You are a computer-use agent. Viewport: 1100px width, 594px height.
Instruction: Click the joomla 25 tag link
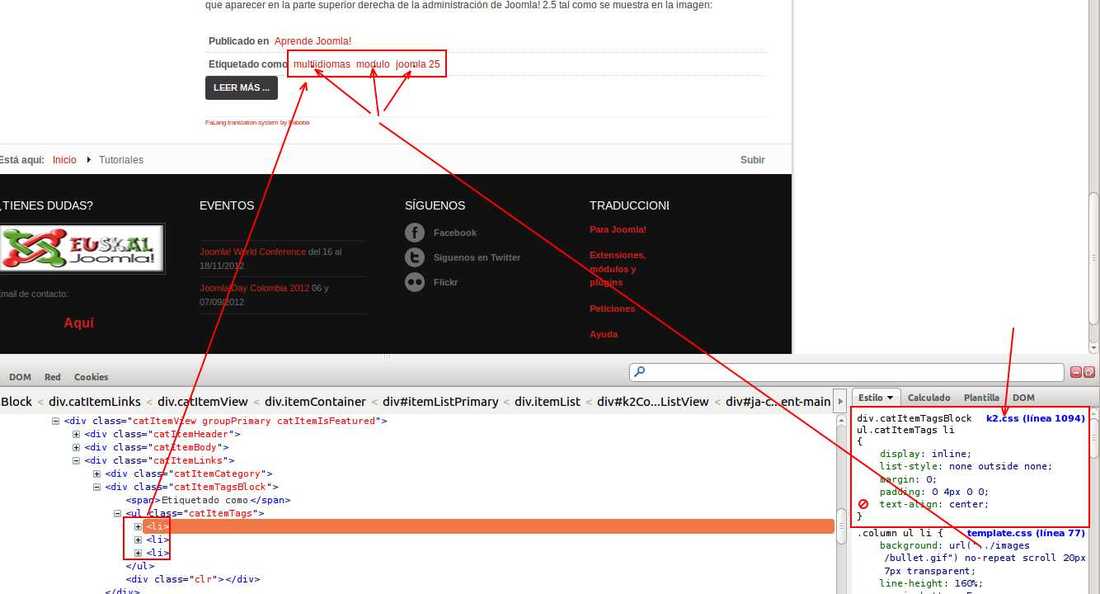pyautogui.click(x=417, y=65)
